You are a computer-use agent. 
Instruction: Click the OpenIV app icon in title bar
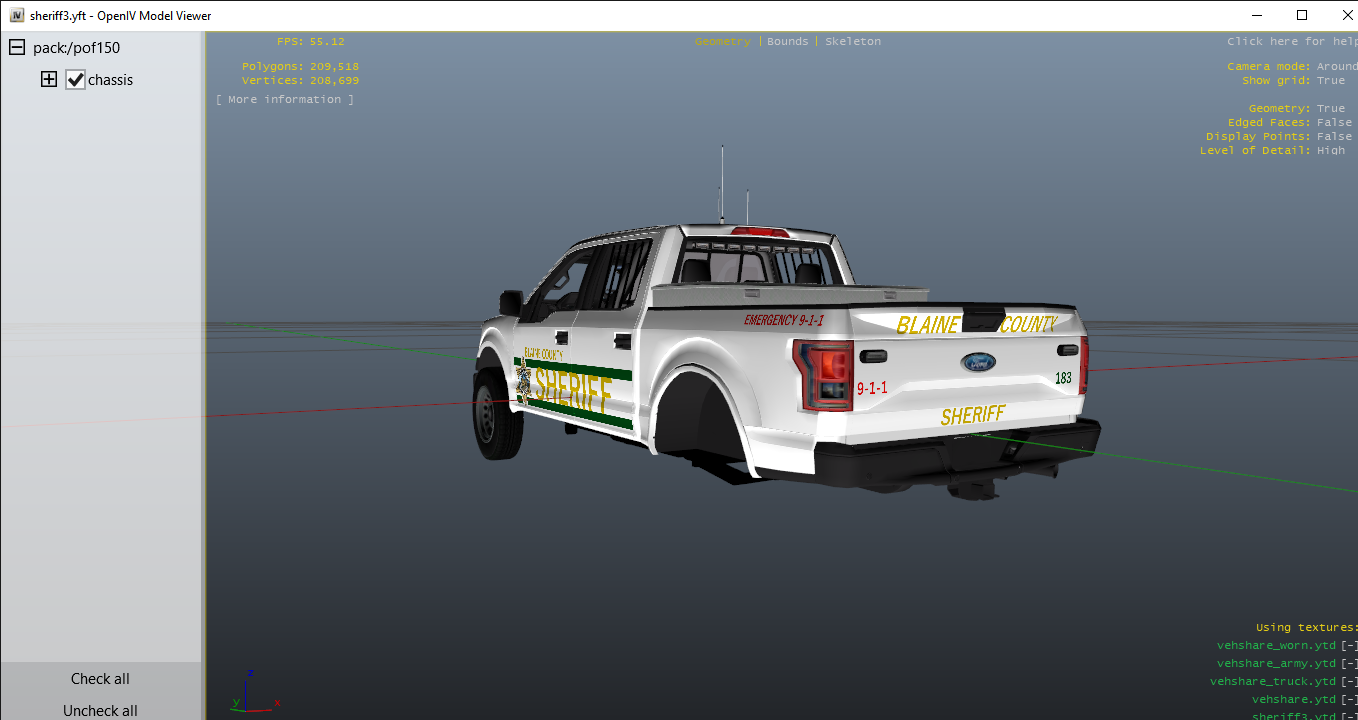[x=17, y=16]
